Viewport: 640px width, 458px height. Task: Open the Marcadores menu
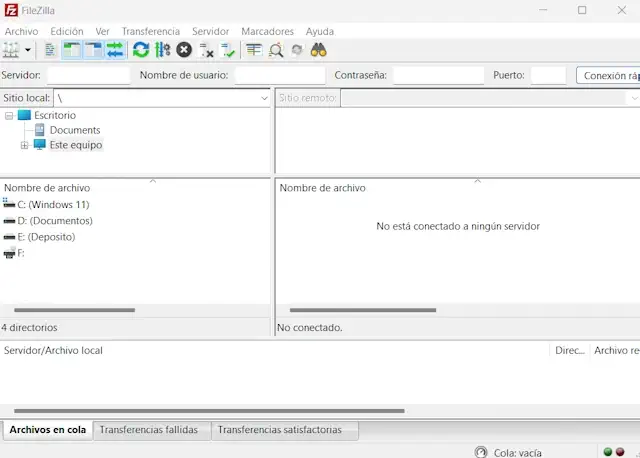coord(267,31)
